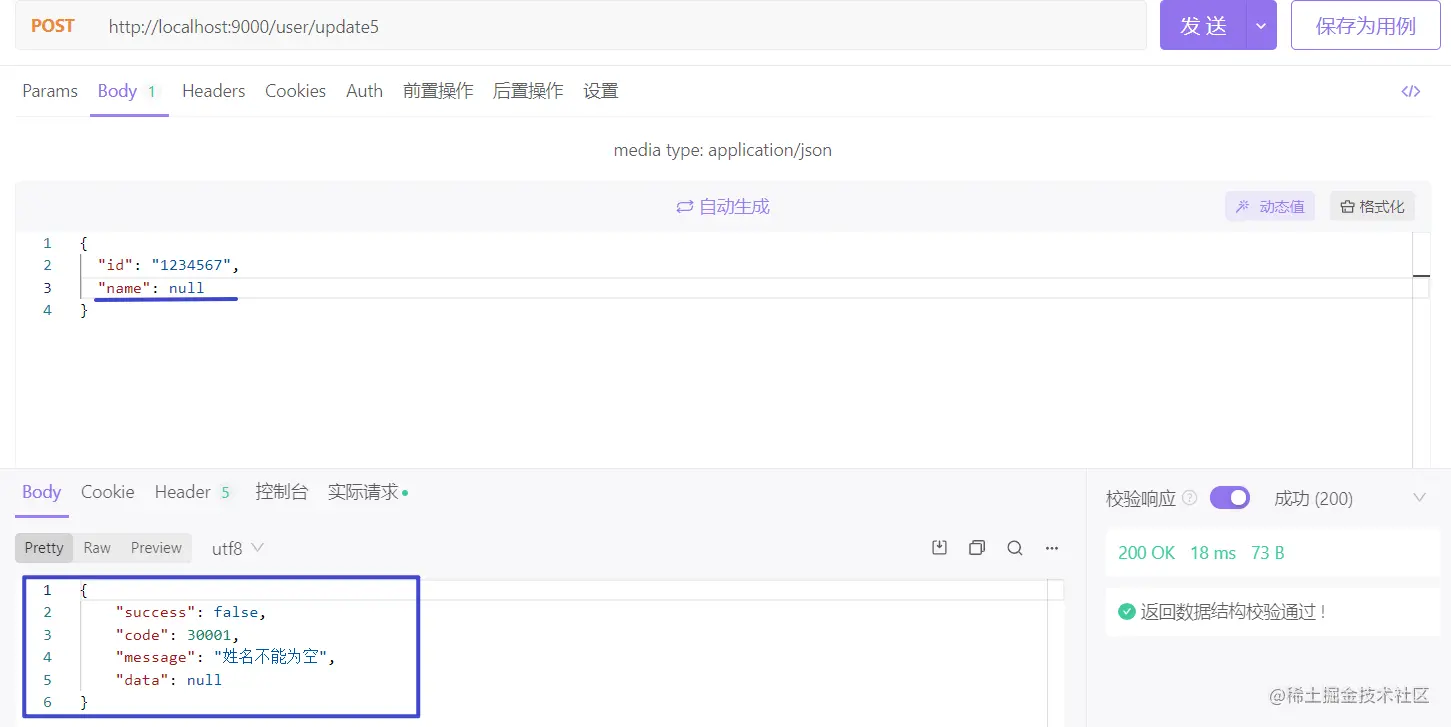Click the download response icon
Screen dimensions: 1451x727
click(939, 548)
